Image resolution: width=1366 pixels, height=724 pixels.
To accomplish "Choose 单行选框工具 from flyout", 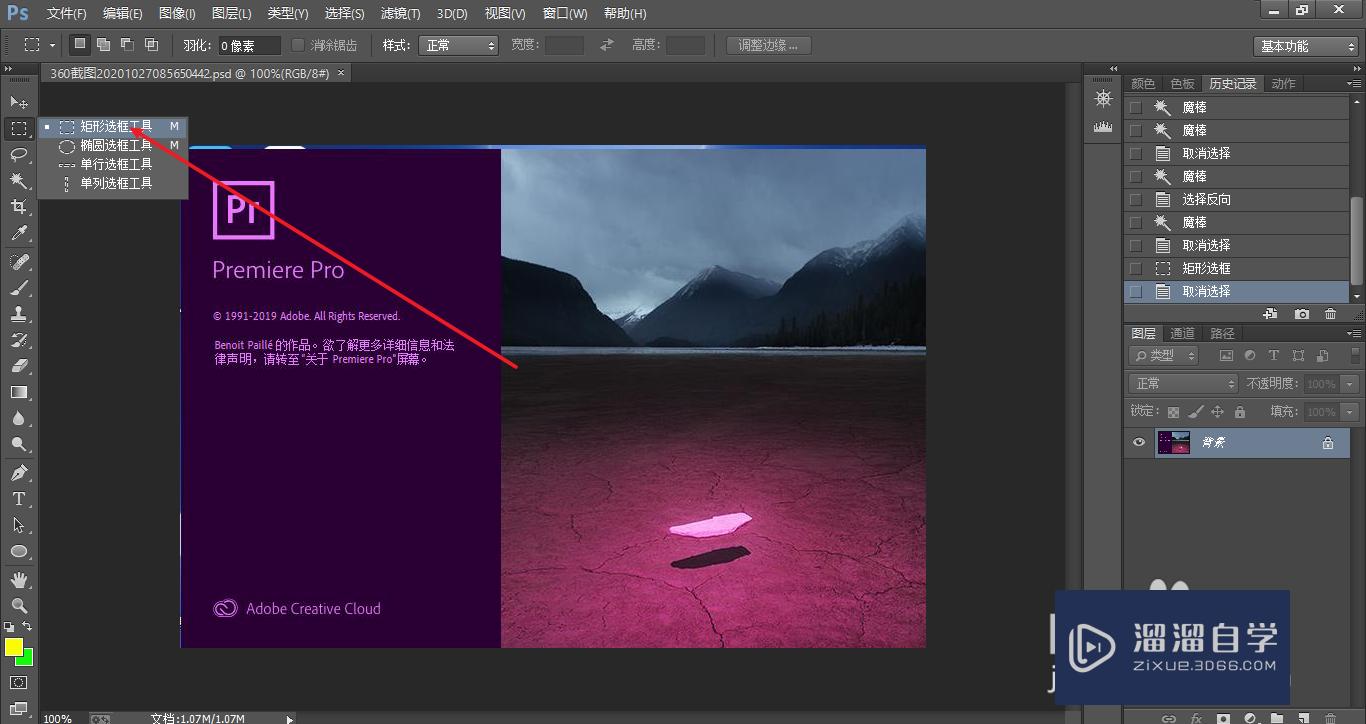I will click(113, 164).
